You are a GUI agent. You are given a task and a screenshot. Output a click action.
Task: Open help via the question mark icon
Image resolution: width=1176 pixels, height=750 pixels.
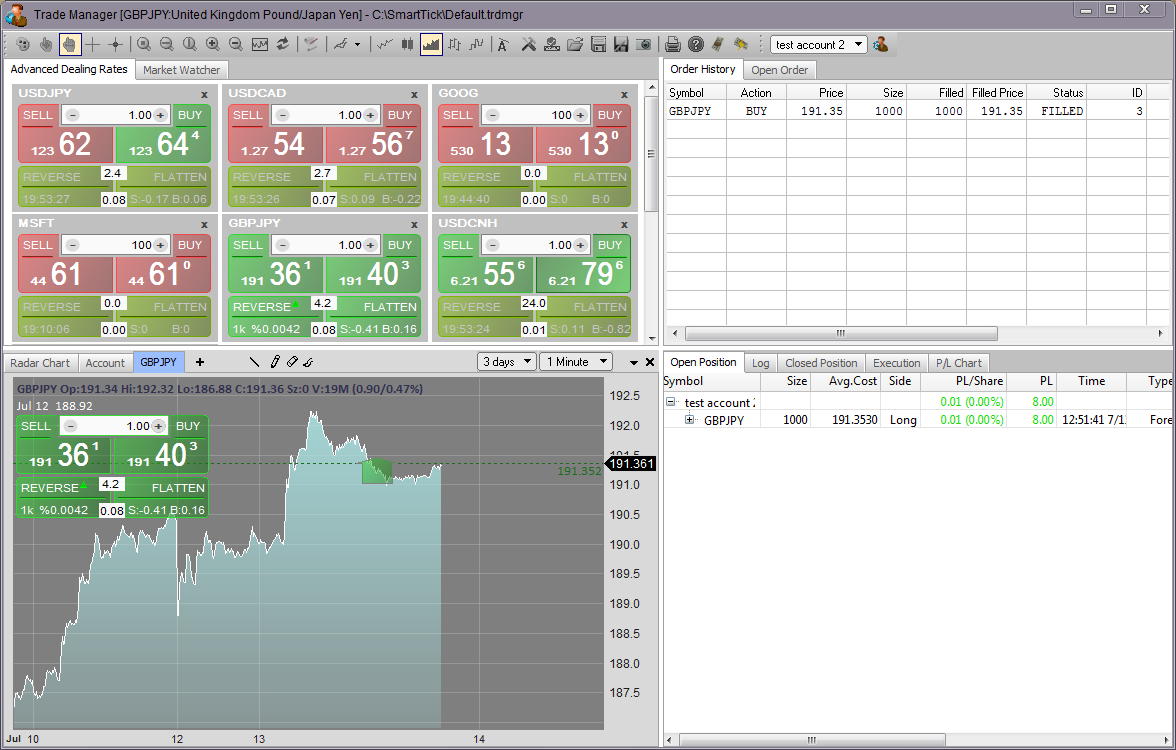[x=696, y=44]
